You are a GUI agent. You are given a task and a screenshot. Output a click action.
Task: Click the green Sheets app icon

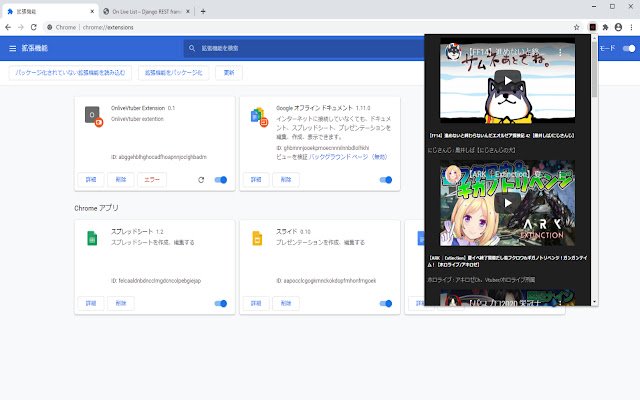[92, 238]
